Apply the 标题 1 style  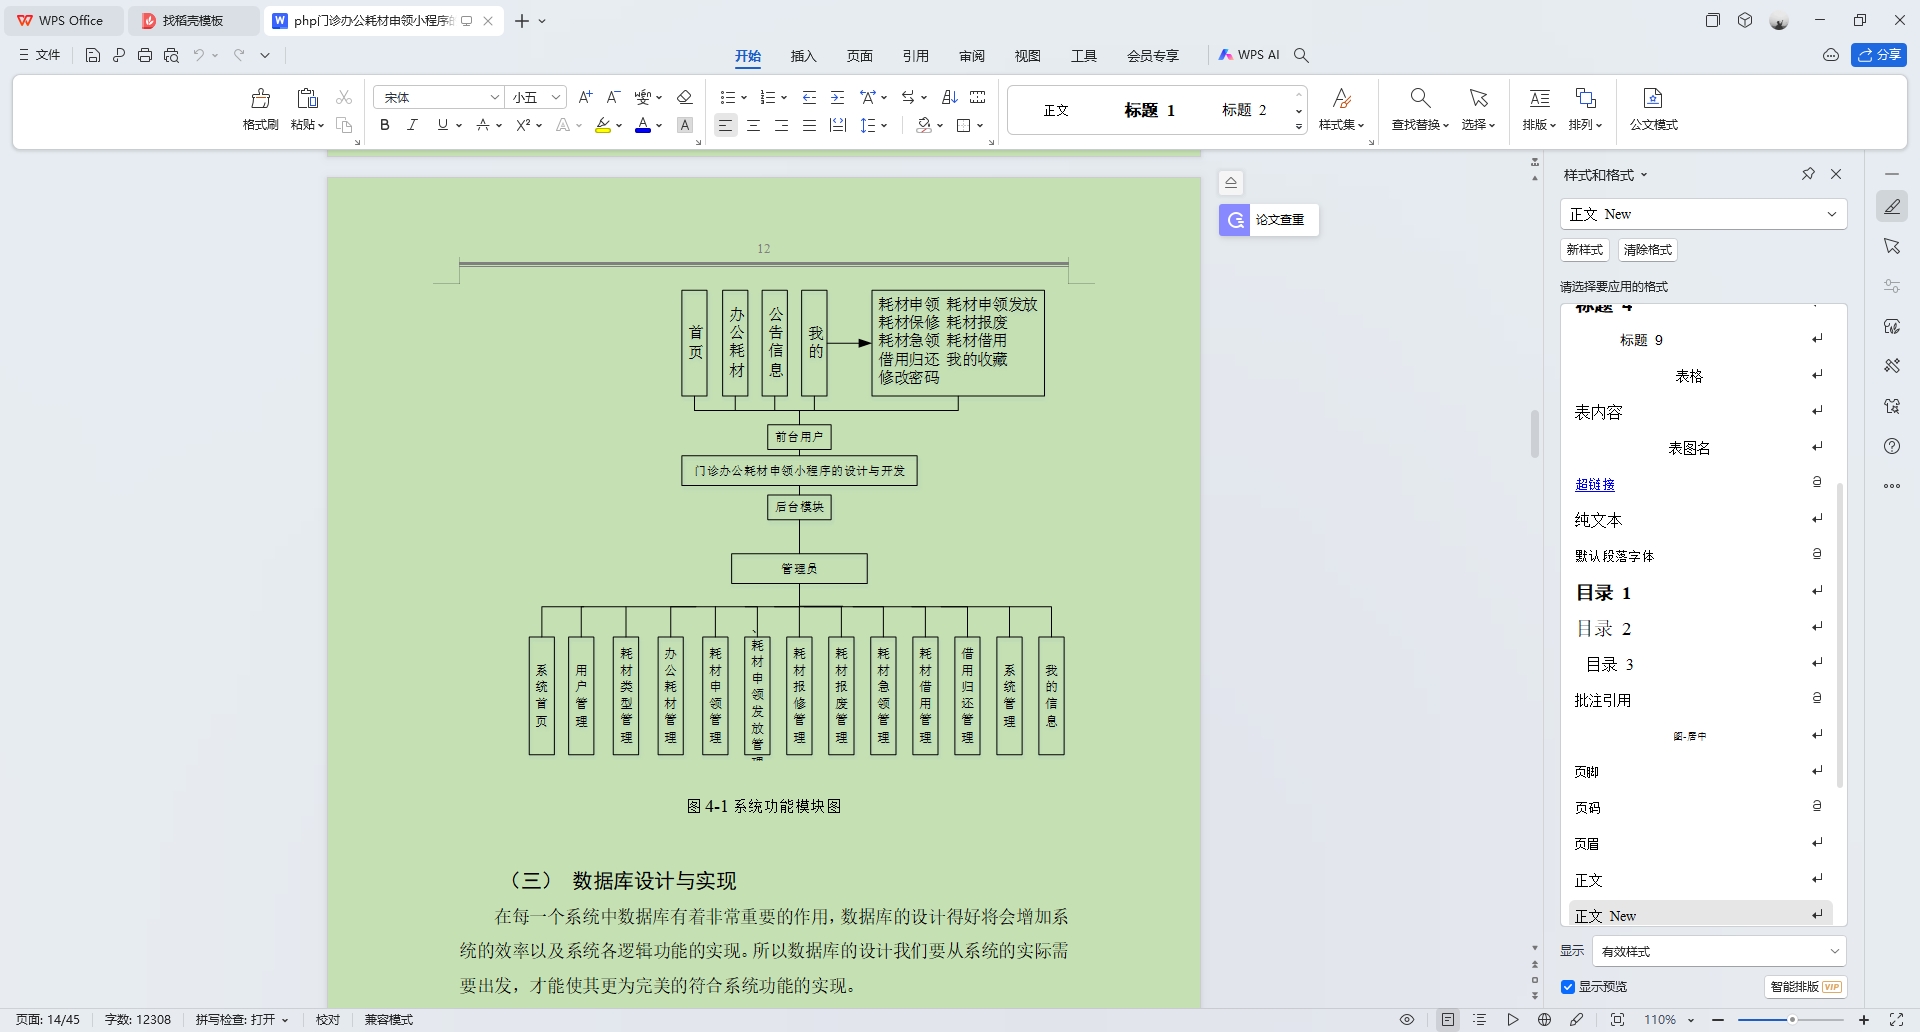1150,110
